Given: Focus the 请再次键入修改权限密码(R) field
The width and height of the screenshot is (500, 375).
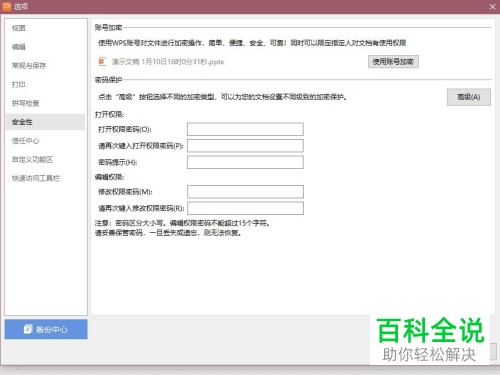Looking at the screenshot, I should 245,208.
